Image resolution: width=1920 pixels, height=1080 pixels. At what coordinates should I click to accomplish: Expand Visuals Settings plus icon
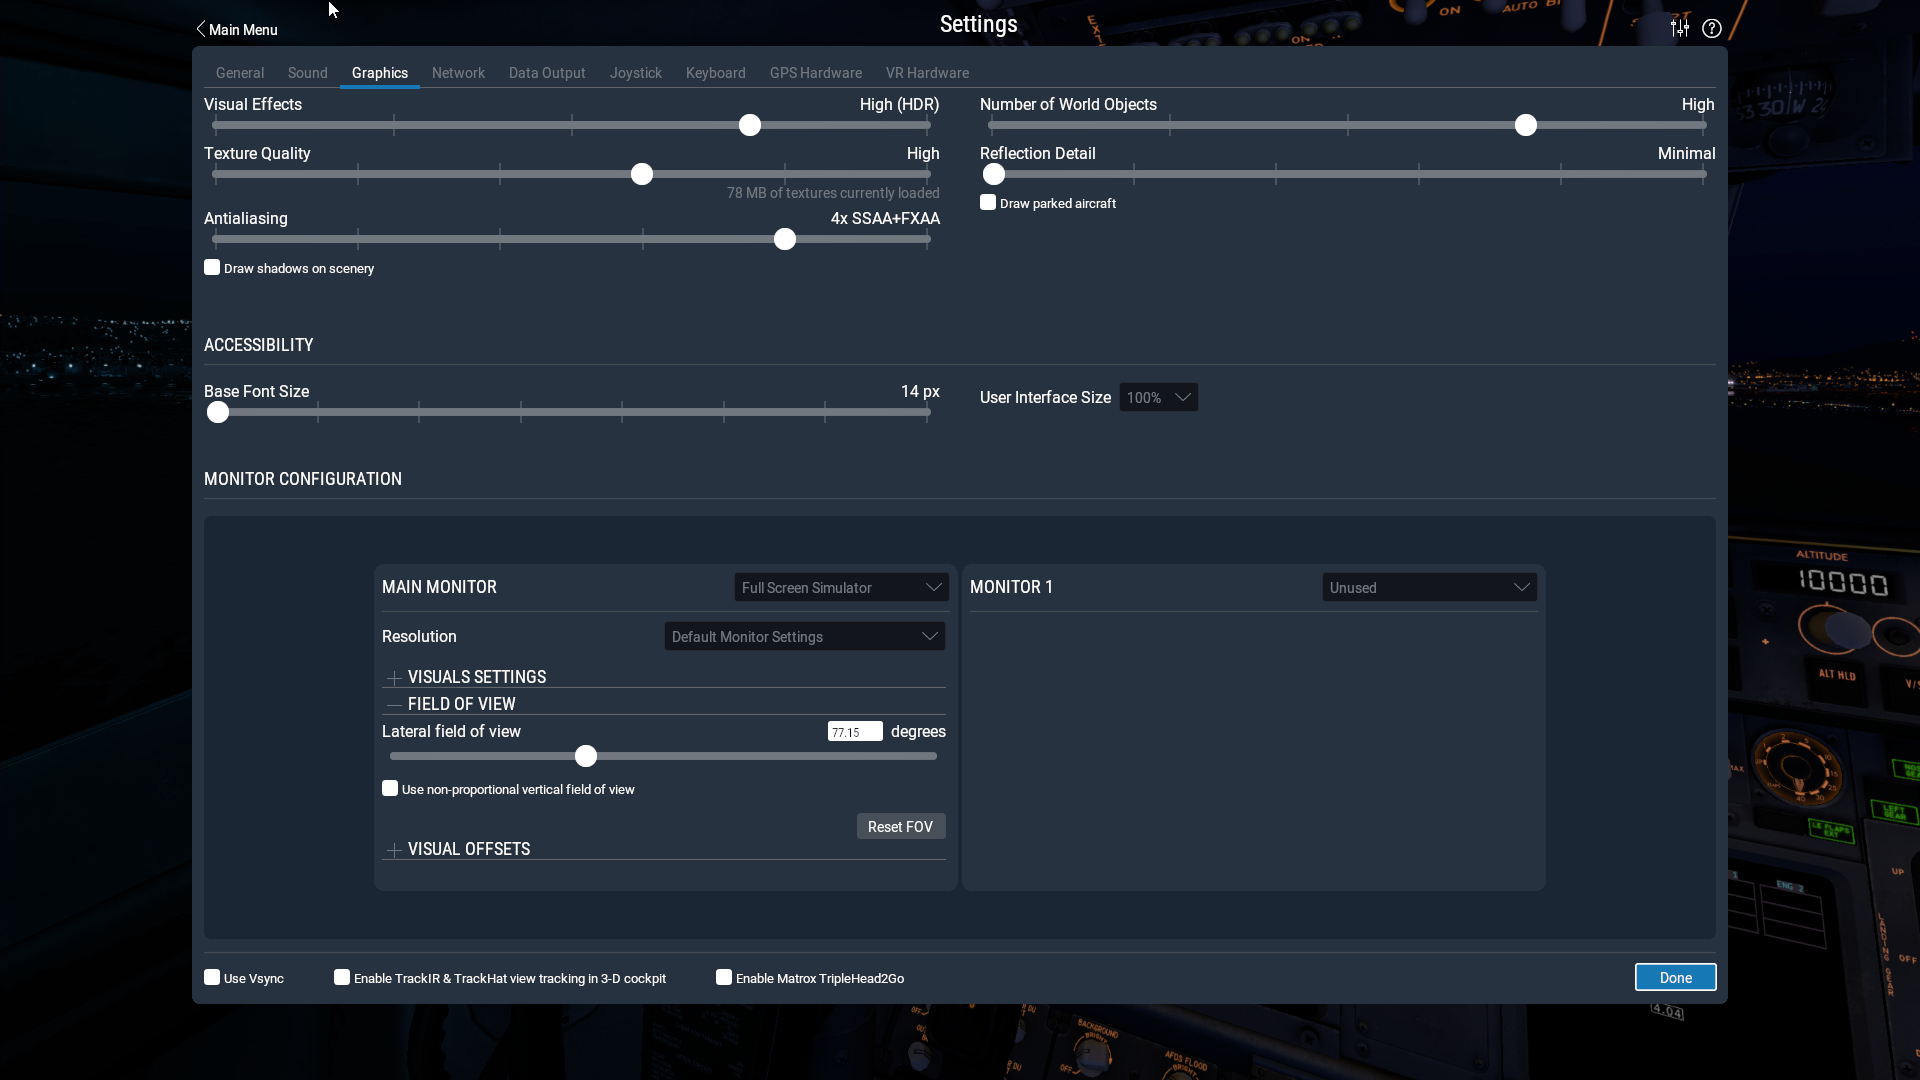[394, 678]
